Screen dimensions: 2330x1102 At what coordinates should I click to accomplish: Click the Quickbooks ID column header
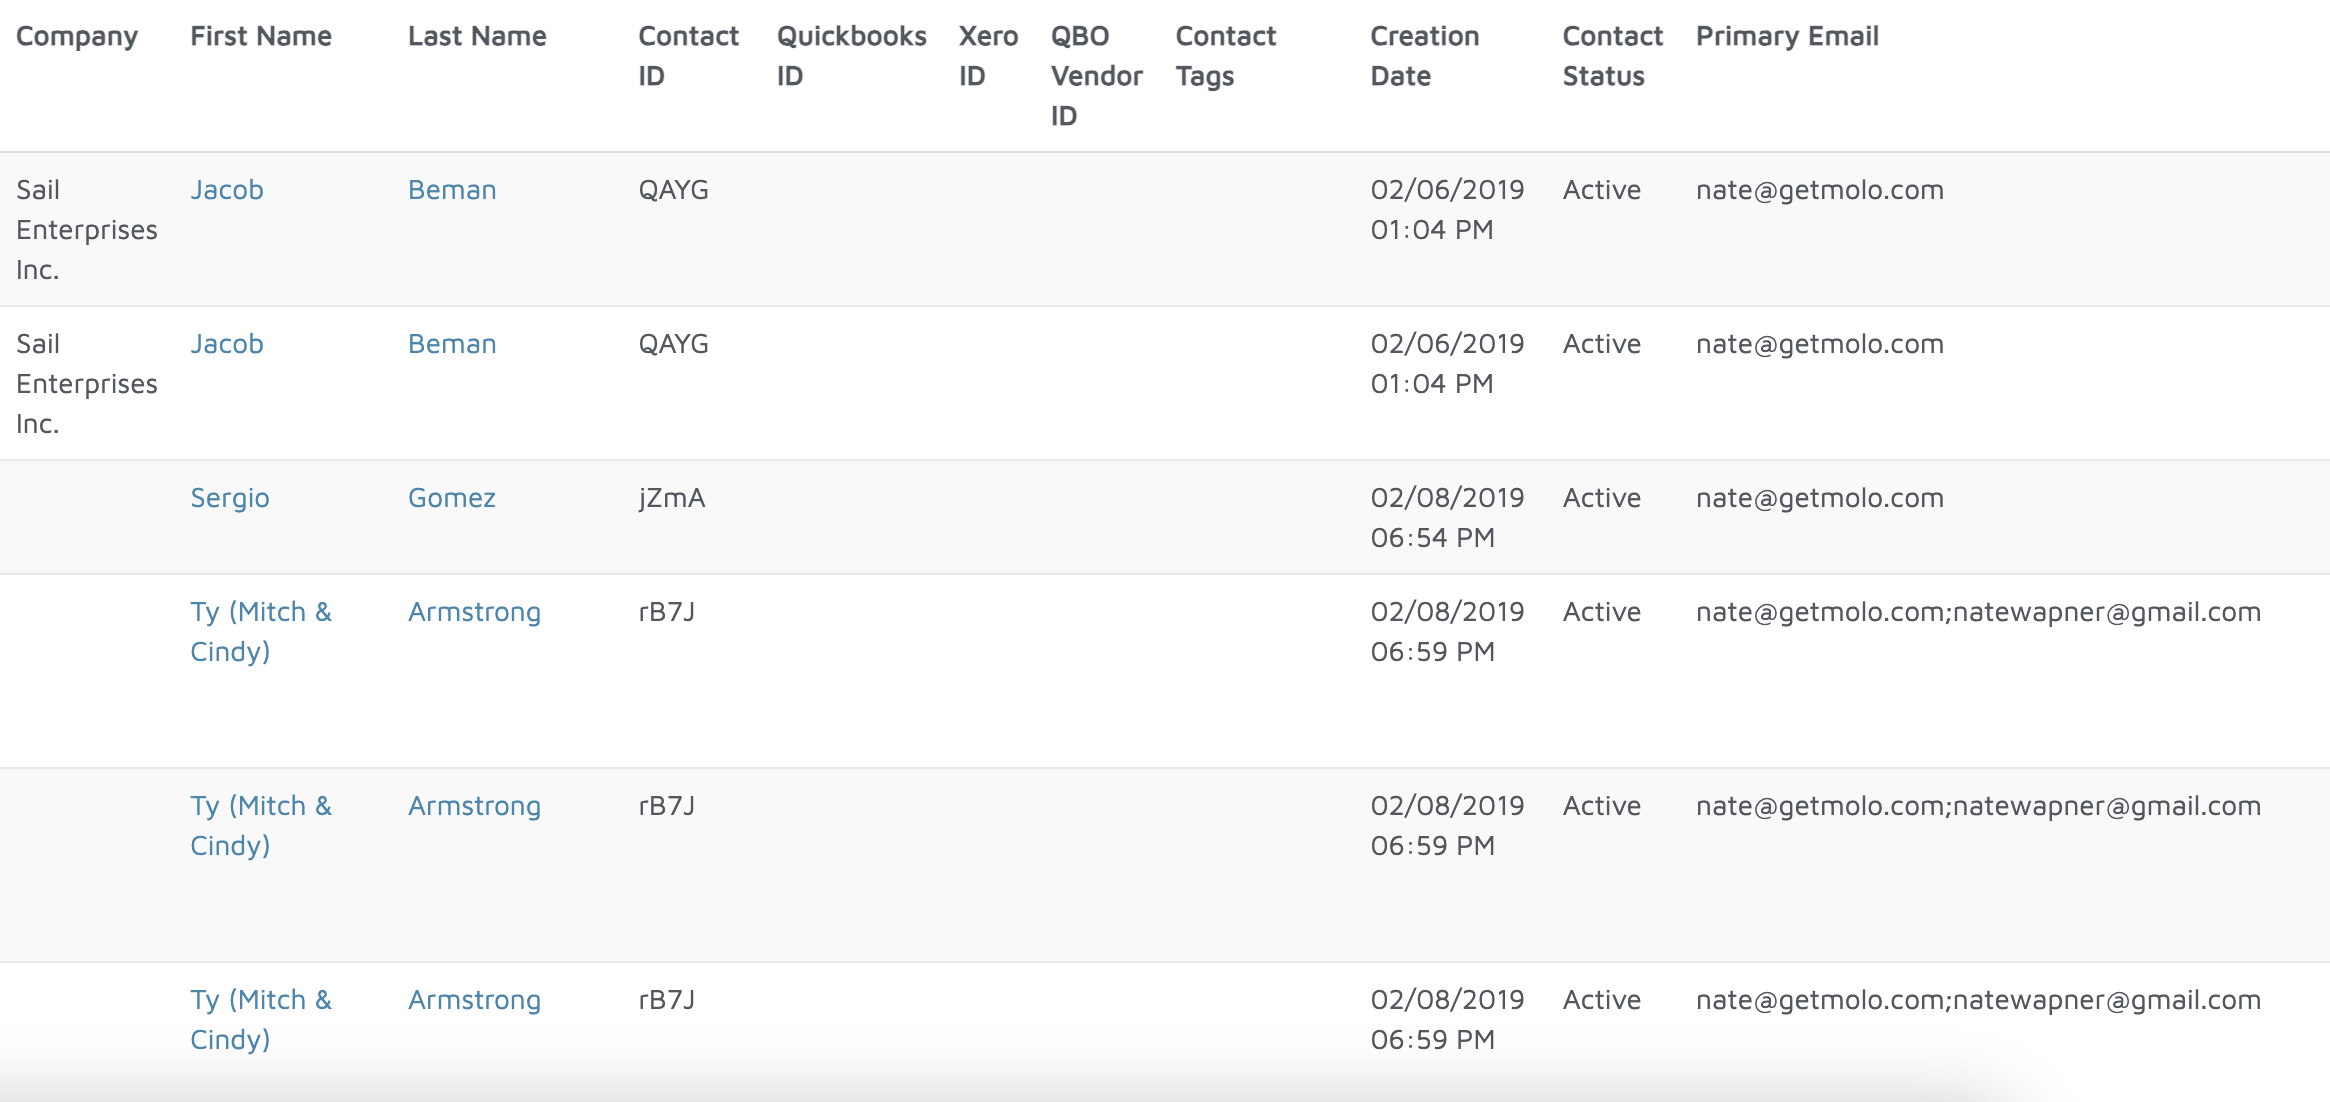851,56
